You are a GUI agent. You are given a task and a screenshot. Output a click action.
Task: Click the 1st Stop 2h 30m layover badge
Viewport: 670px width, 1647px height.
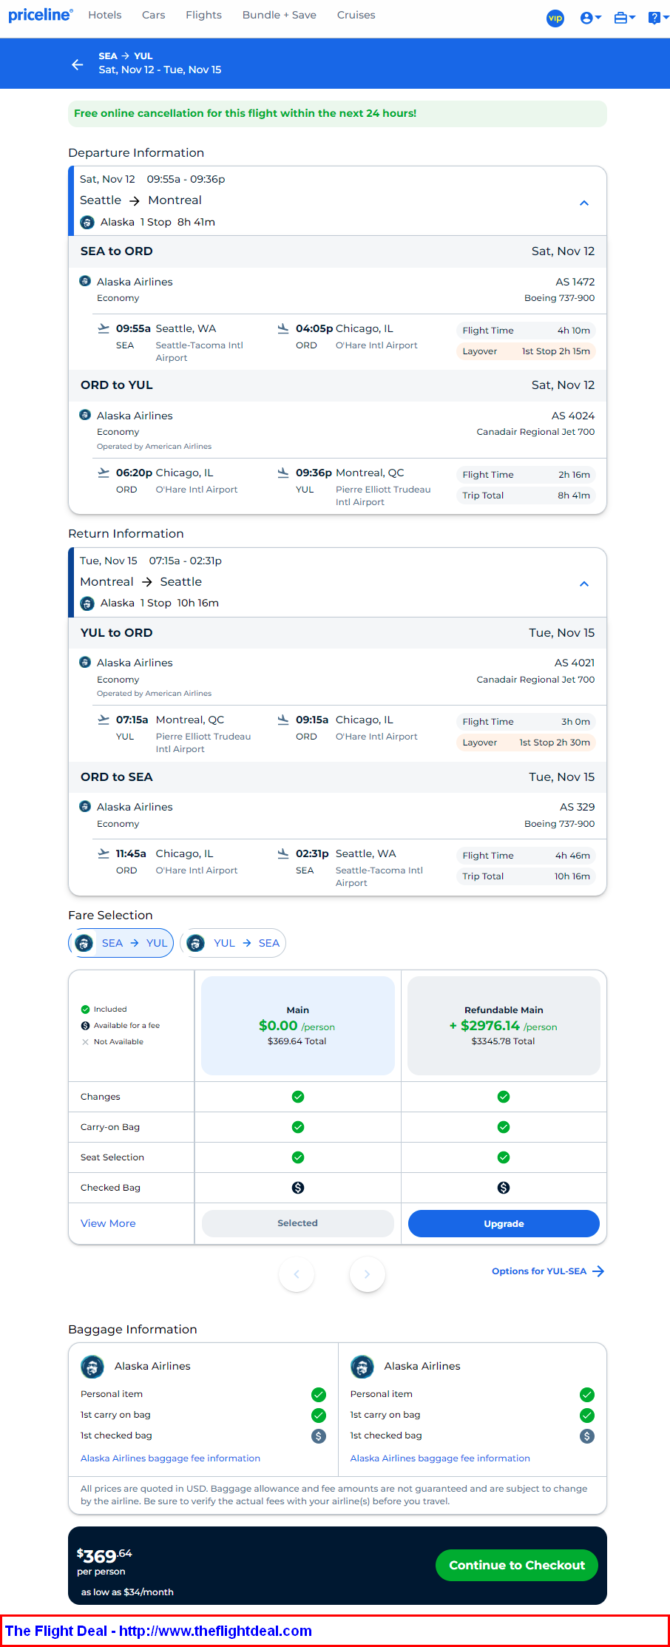pos(526,742)
